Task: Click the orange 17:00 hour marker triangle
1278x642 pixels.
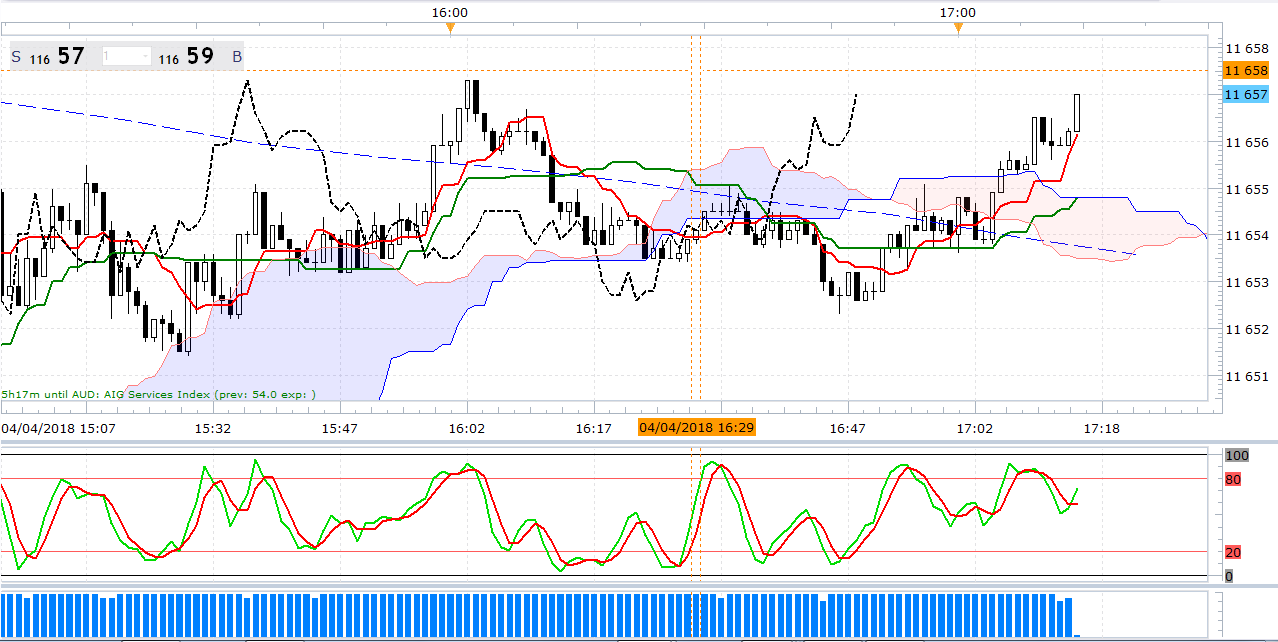Action: 958,28
